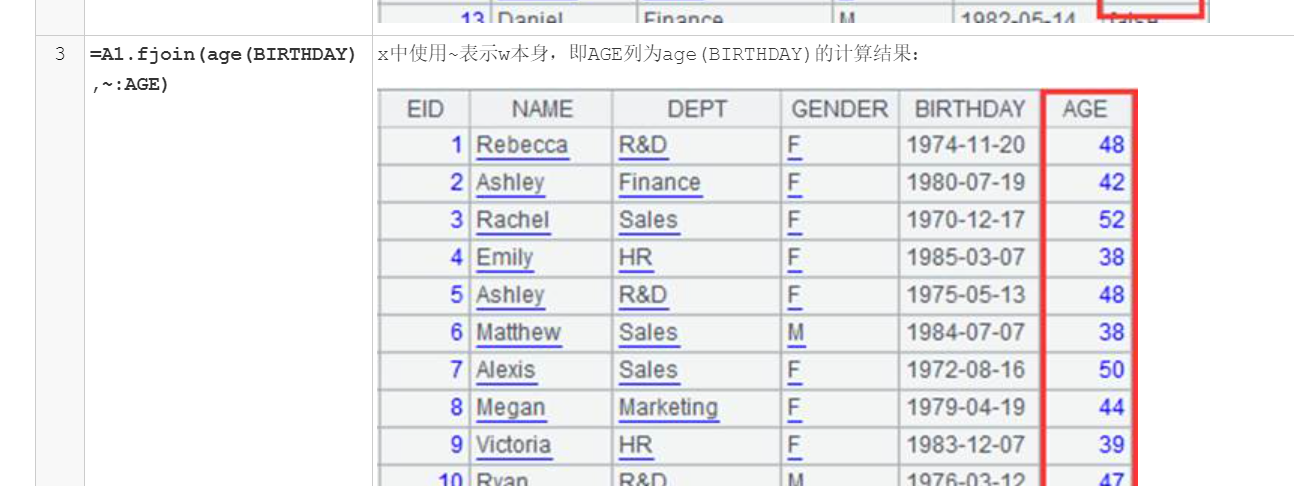This screenshot has height=486, width=1294.
Task: Select the Victoria name link
Action: pos(513,445)
